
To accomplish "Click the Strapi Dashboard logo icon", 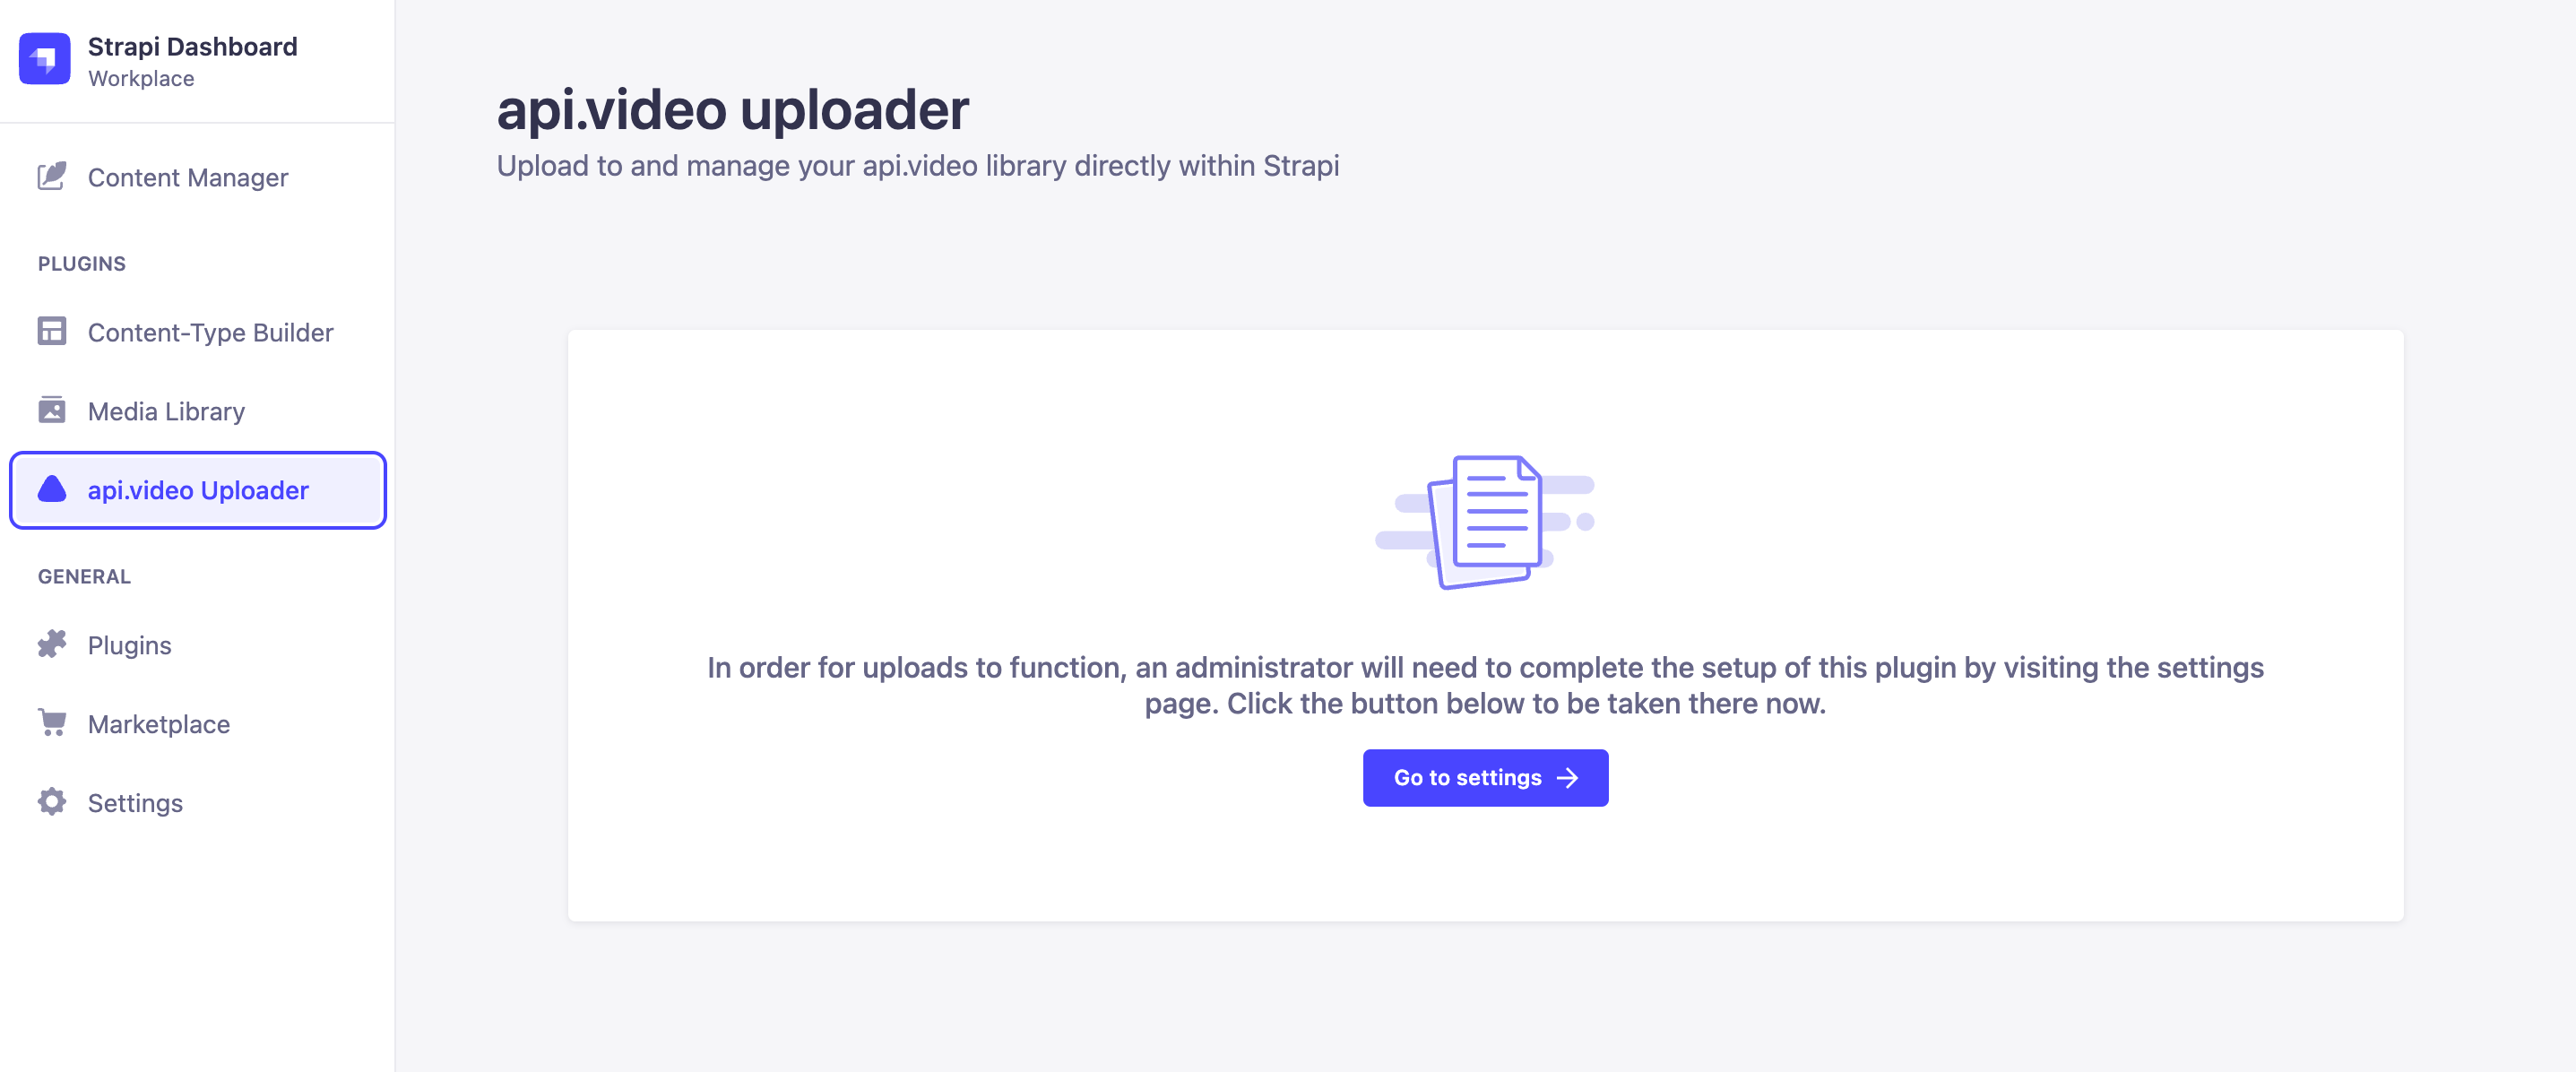I will tap(46, 59).
